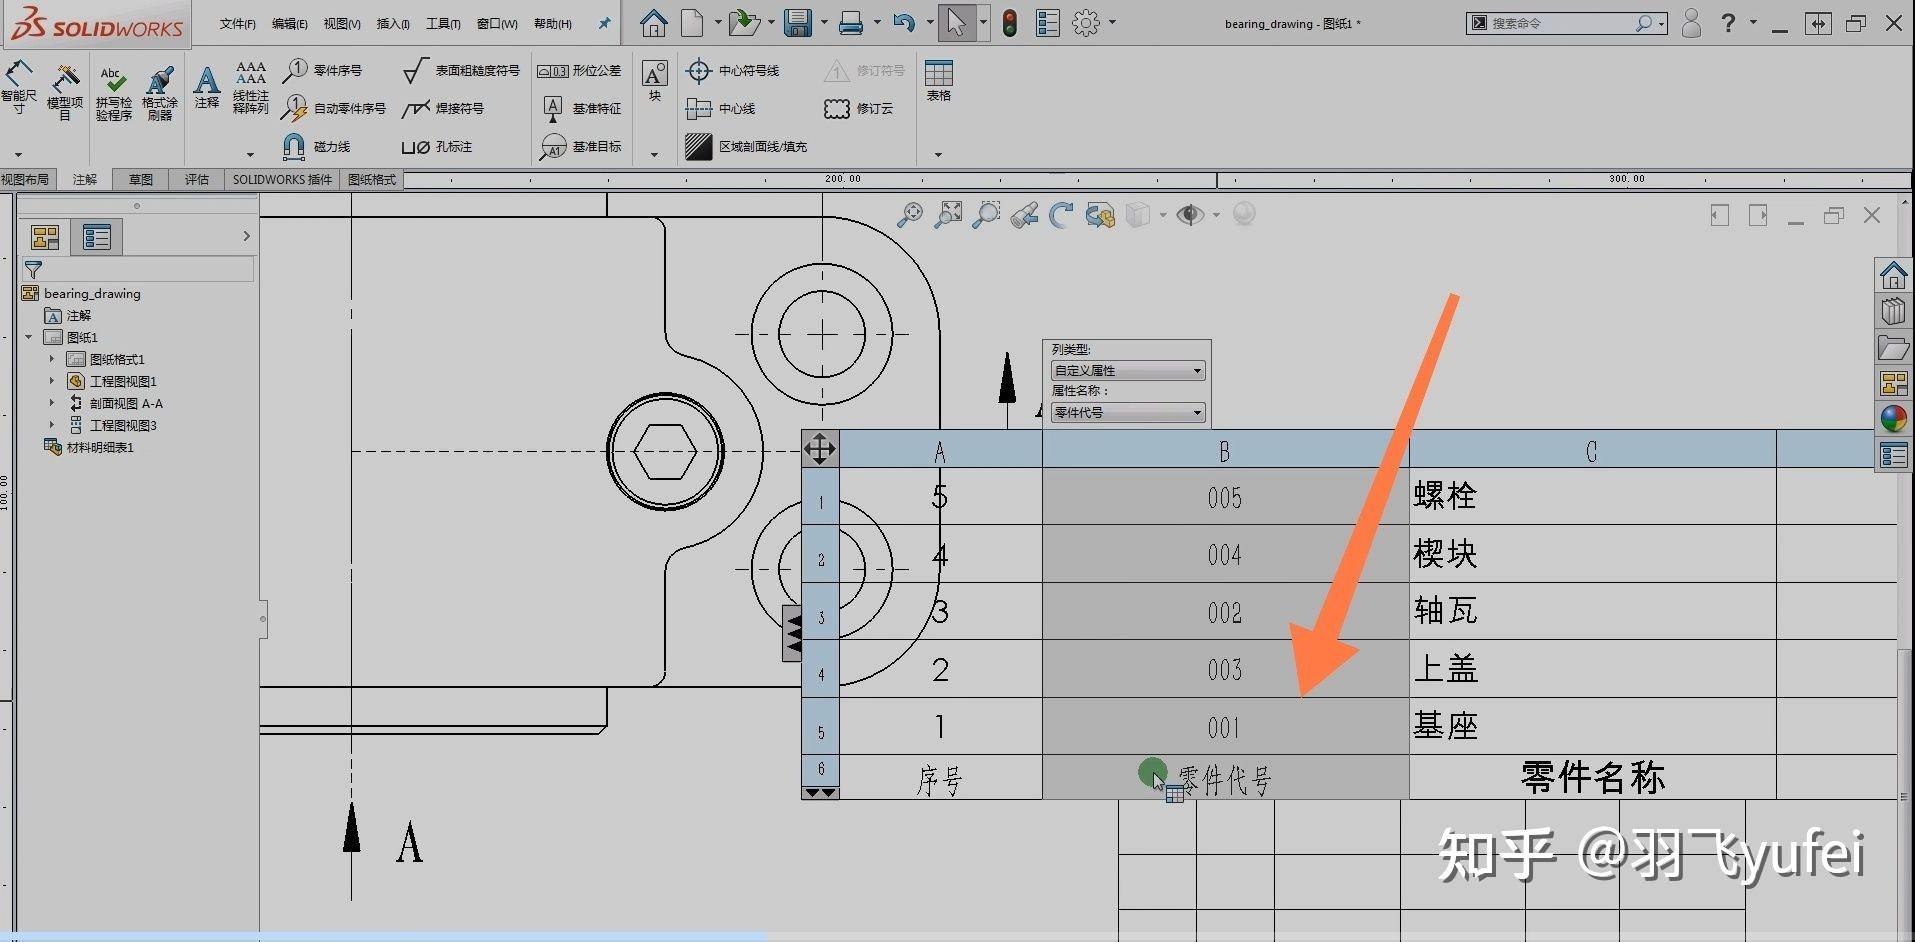Activate the Format Painter (格式涂刷器)
Screen dimensions: 1915x942
click(x=160, y=94)
